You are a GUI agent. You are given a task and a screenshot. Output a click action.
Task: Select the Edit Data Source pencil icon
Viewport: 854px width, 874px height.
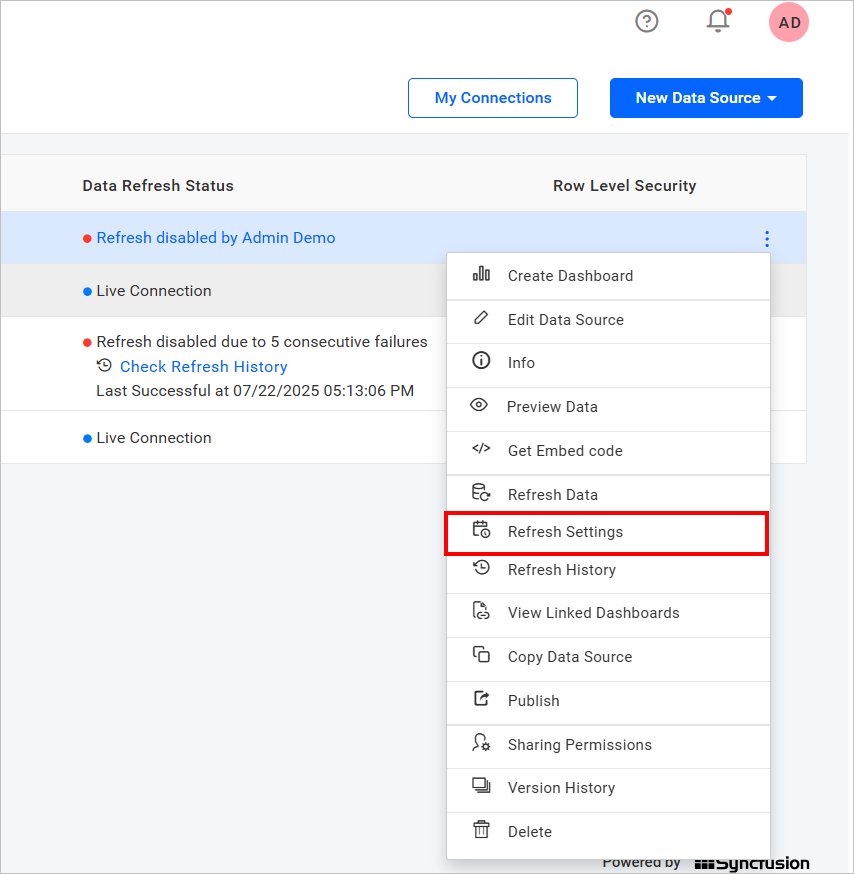[x=481, y=321]
